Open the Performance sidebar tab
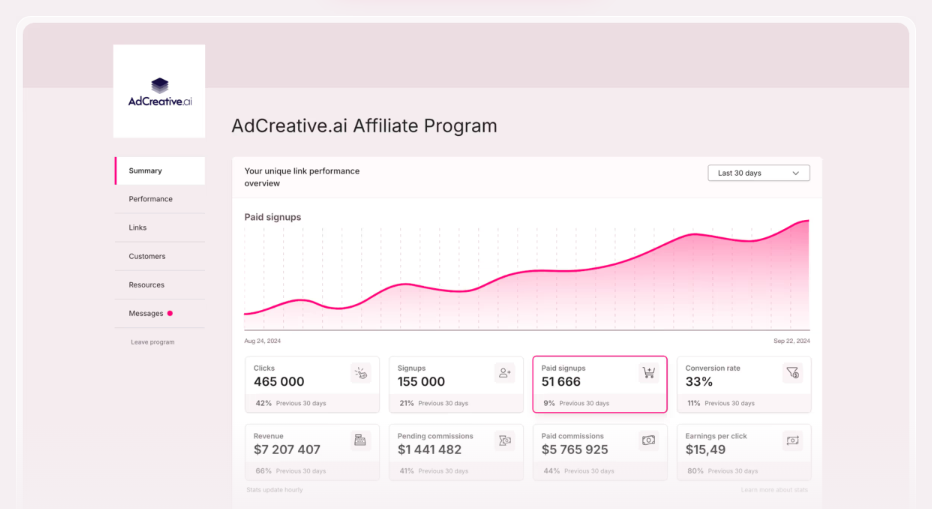The image size is (932, 509). 160,199
